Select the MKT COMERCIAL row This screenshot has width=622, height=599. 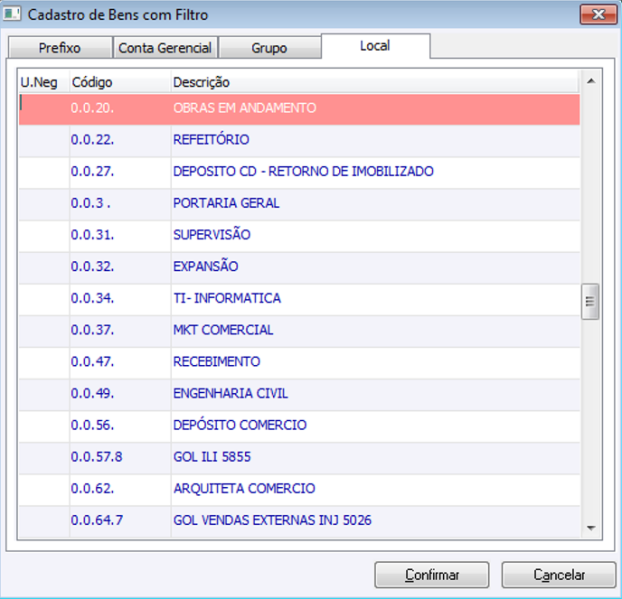(x=299, y=331)
